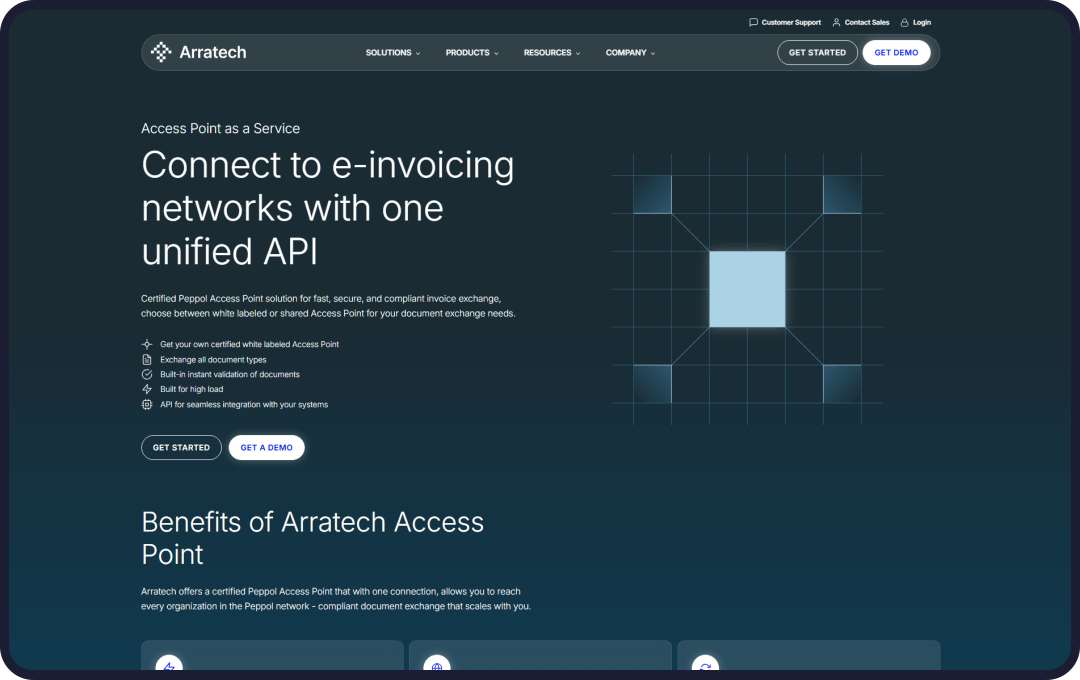
Task: Expand the Company dropdown chevron
Action: tap(653, 53)
